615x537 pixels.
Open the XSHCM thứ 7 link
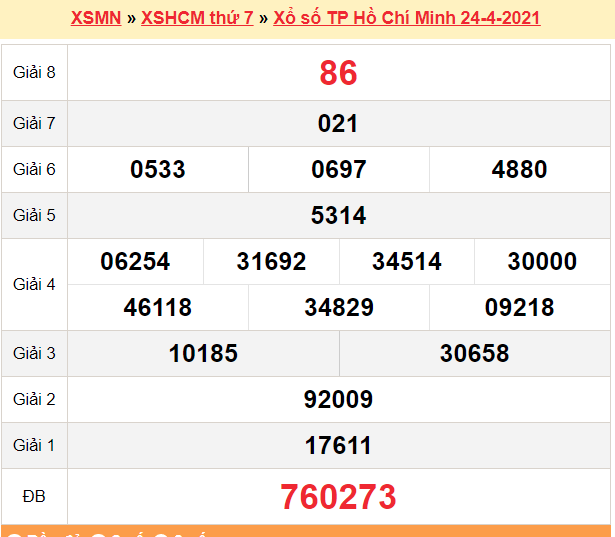click(197, 18)
